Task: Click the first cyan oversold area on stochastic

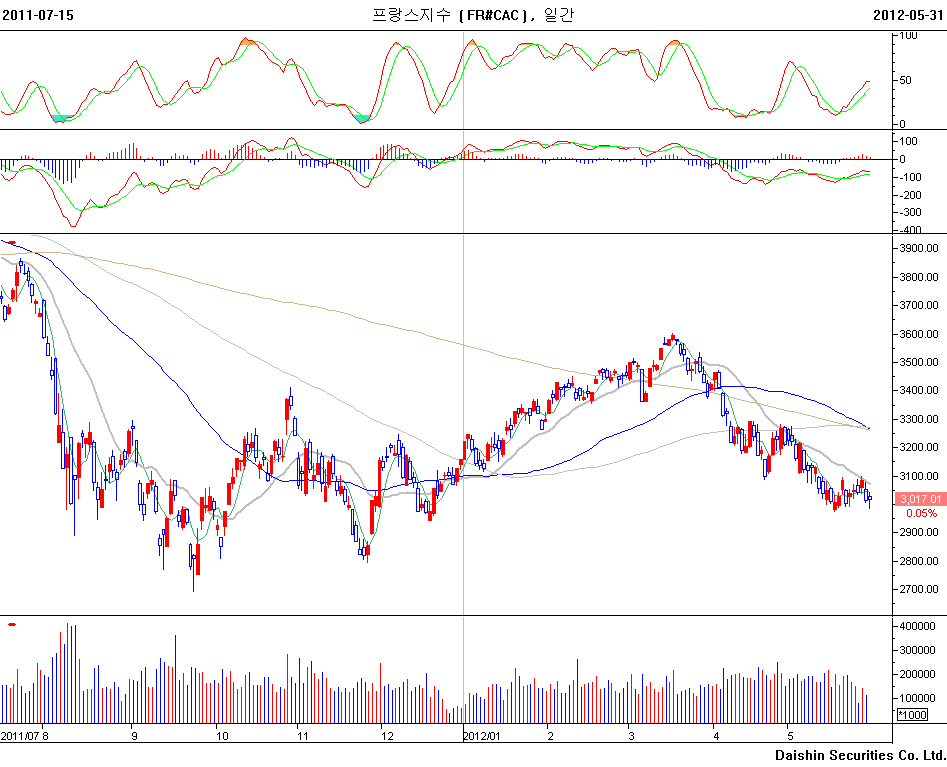Action: [62, 118]
